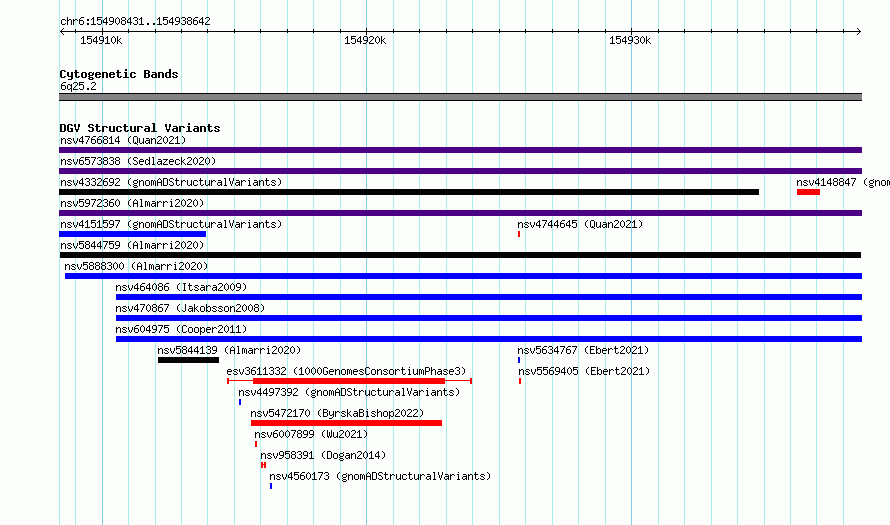Select nsv604975 (Cooper2011) label
The width and height of the screenshot is (890, 525).
click(181, 329)
